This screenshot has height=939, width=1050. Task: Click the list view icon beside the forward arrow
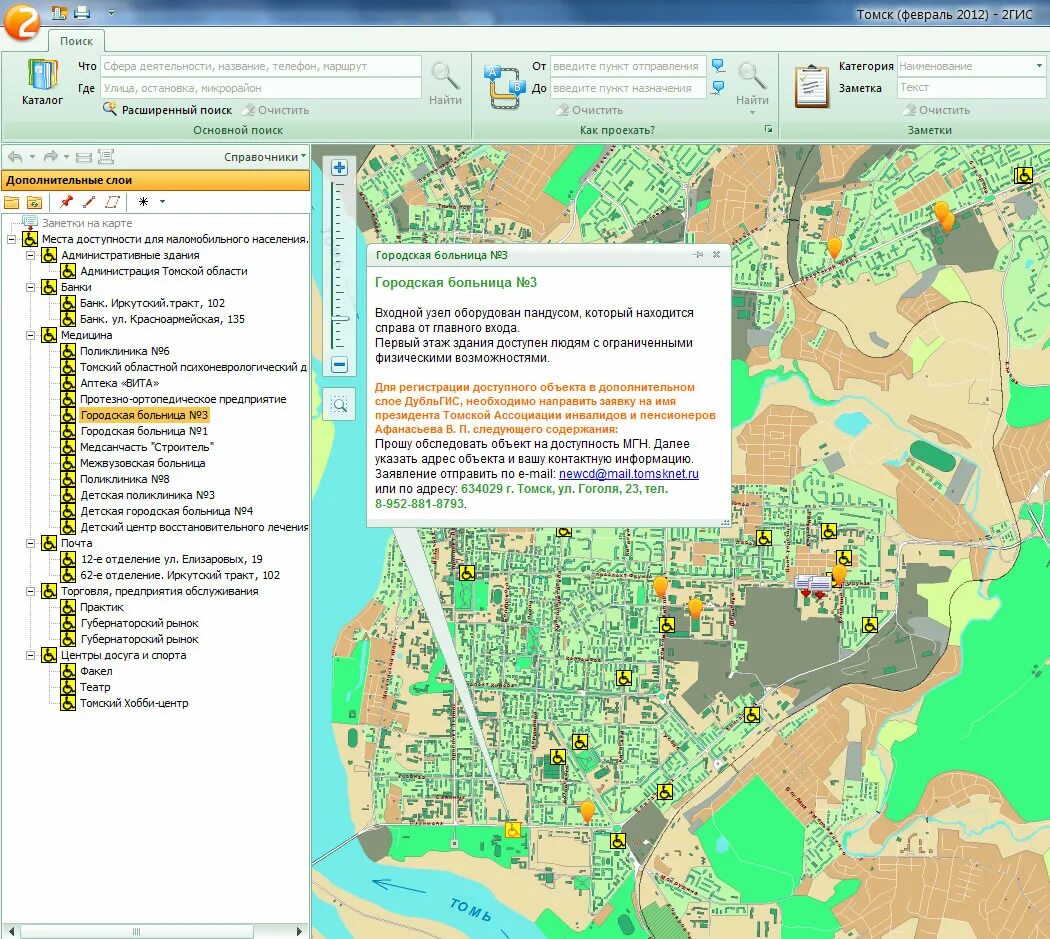[84, 157]
